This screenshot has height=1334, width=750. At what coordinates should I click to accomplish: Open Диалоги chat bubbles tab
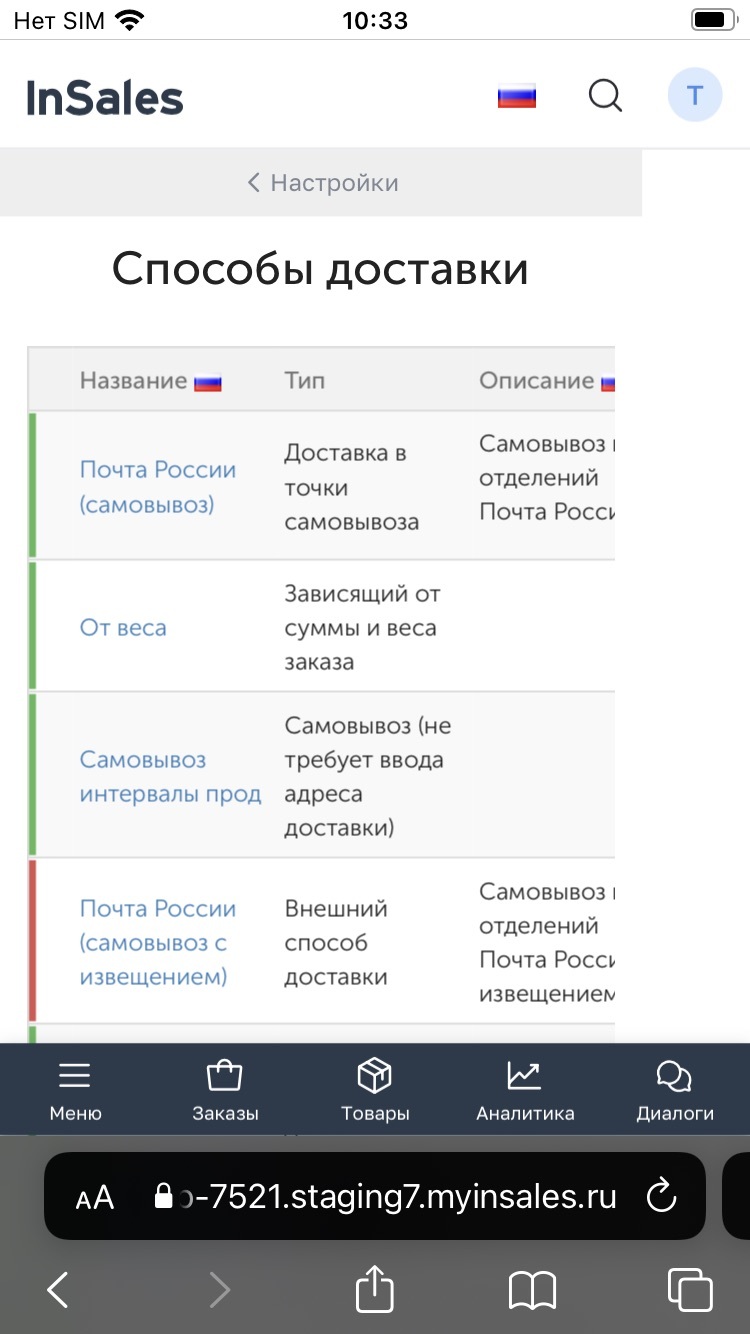pyautogui.click(x=675, y=1090)
